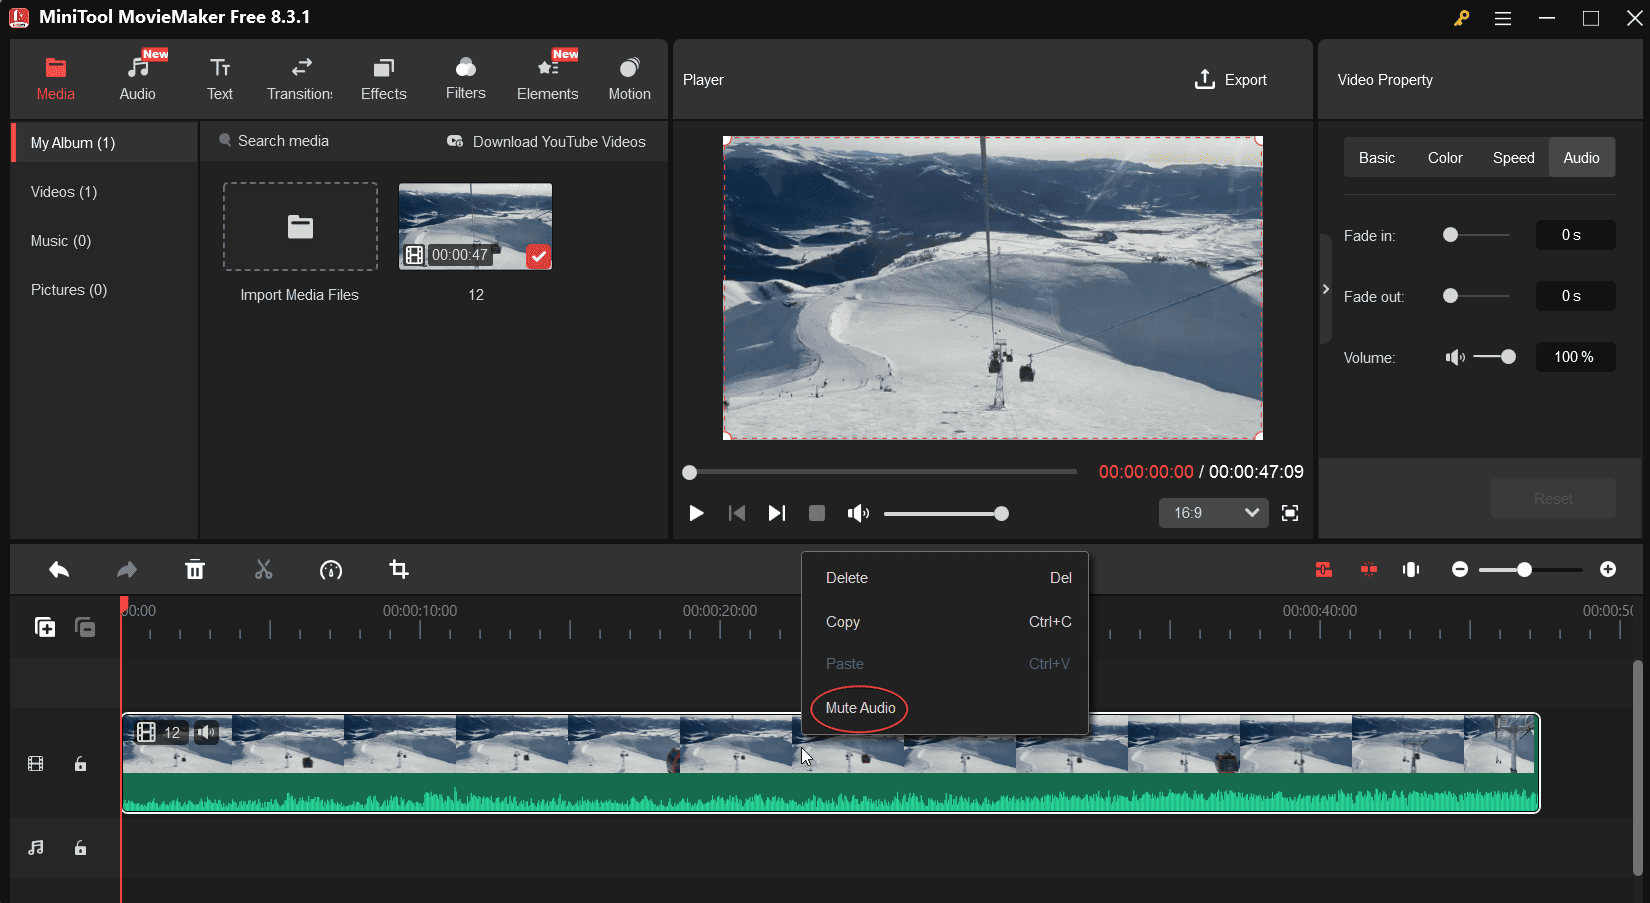1650x903 pixels.
Task: Select the Filters icon
Action: 465,78
